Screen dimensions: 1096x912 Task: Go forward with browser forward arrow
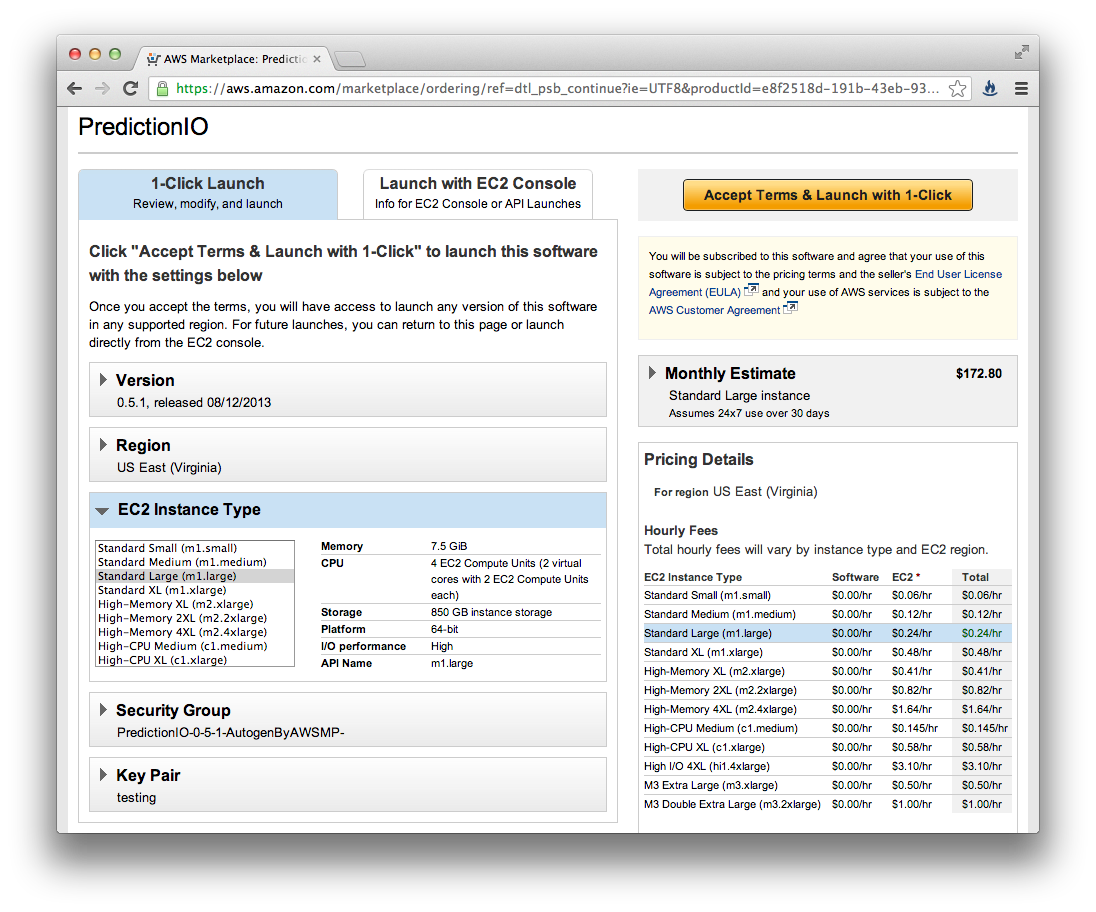click(x=102, y=88)
